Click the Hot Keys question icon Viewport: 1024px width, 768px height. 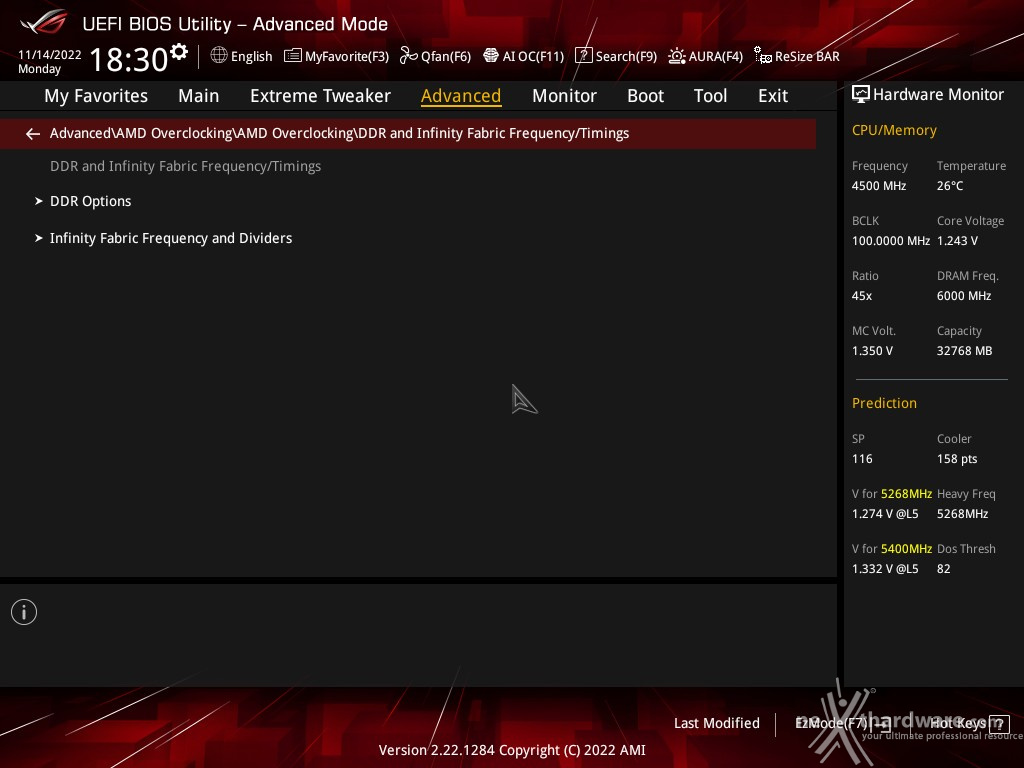pyautogui.click(x=999, y=724)
